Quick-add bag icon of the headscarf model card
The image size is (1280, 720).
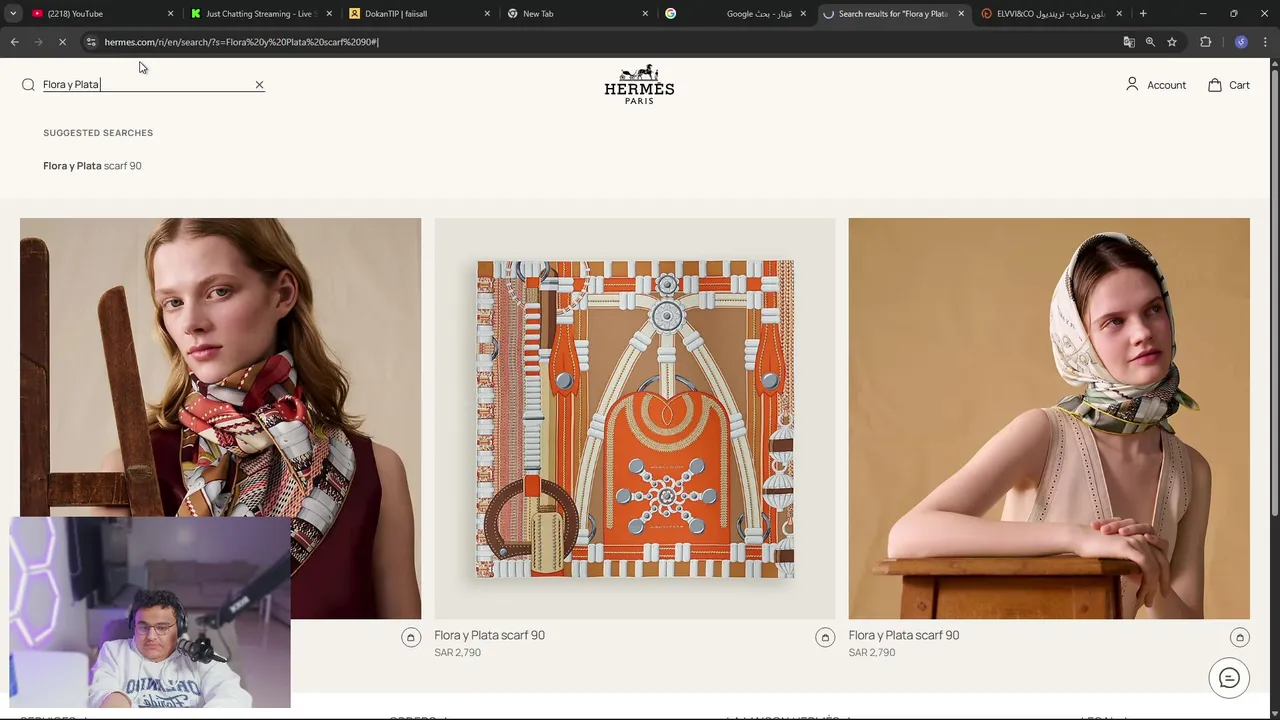tap(1239, 637)
